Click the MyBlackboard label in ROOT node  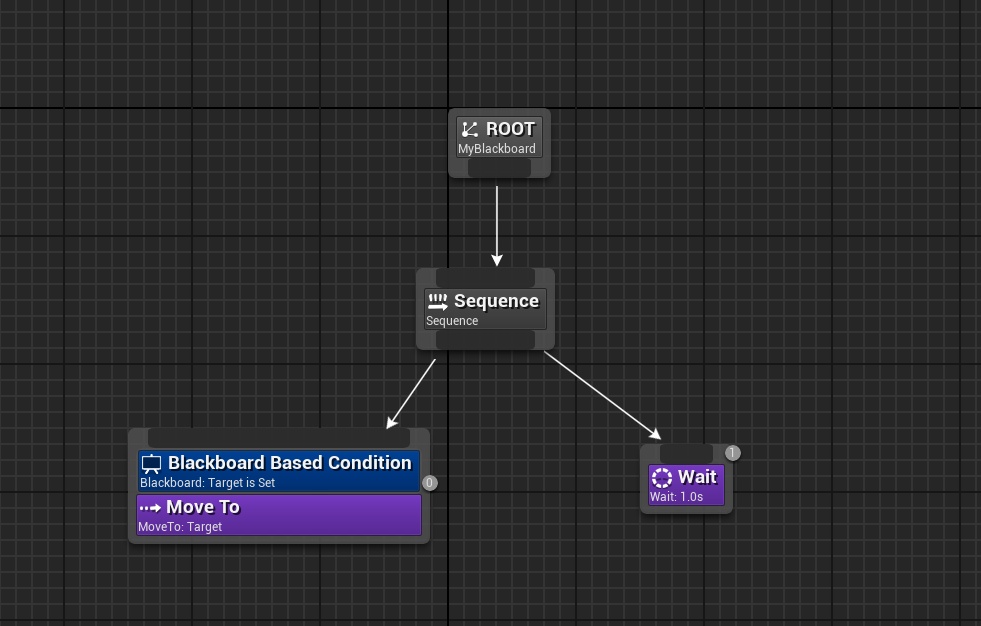coord(497,149)
